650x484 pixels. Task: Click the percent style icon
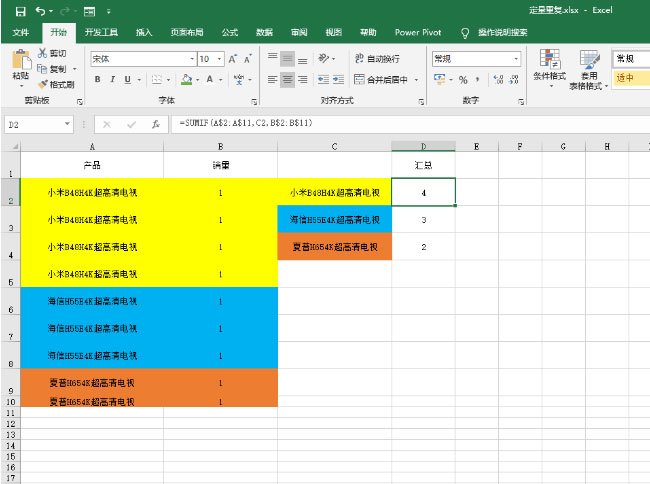click(463, 80)
